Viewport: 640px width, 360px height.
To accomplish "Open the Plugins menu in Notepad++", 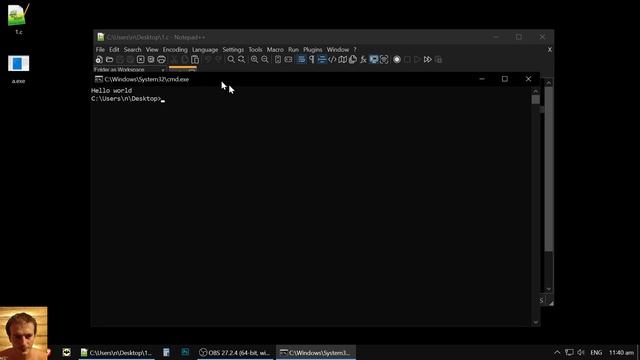I will tap(313, 49).
